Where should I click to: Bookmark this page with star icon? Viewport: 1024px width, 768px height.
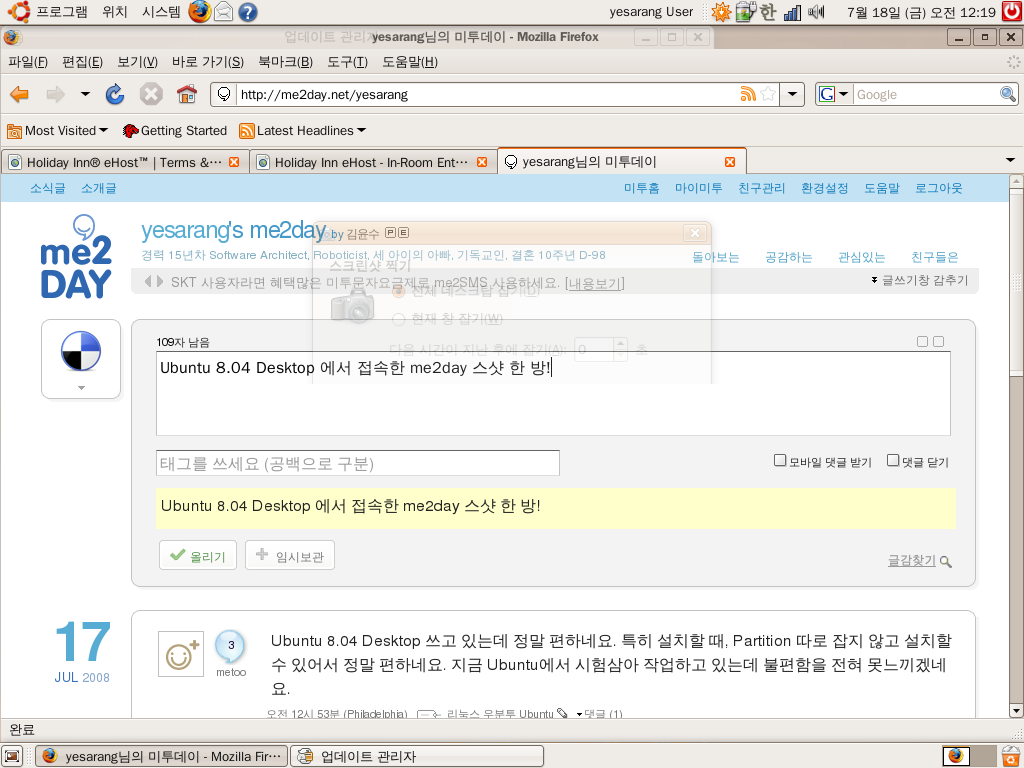[x=768, y=94]
